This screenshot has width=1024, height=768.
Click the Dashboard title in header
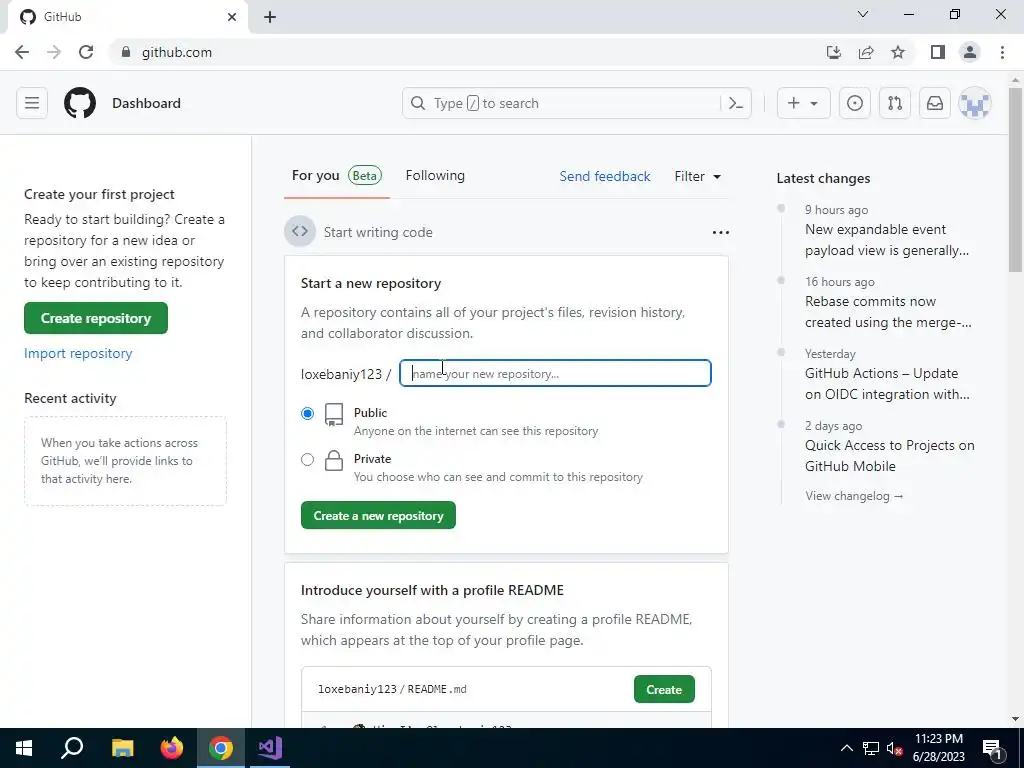click(x=146, y=103)
